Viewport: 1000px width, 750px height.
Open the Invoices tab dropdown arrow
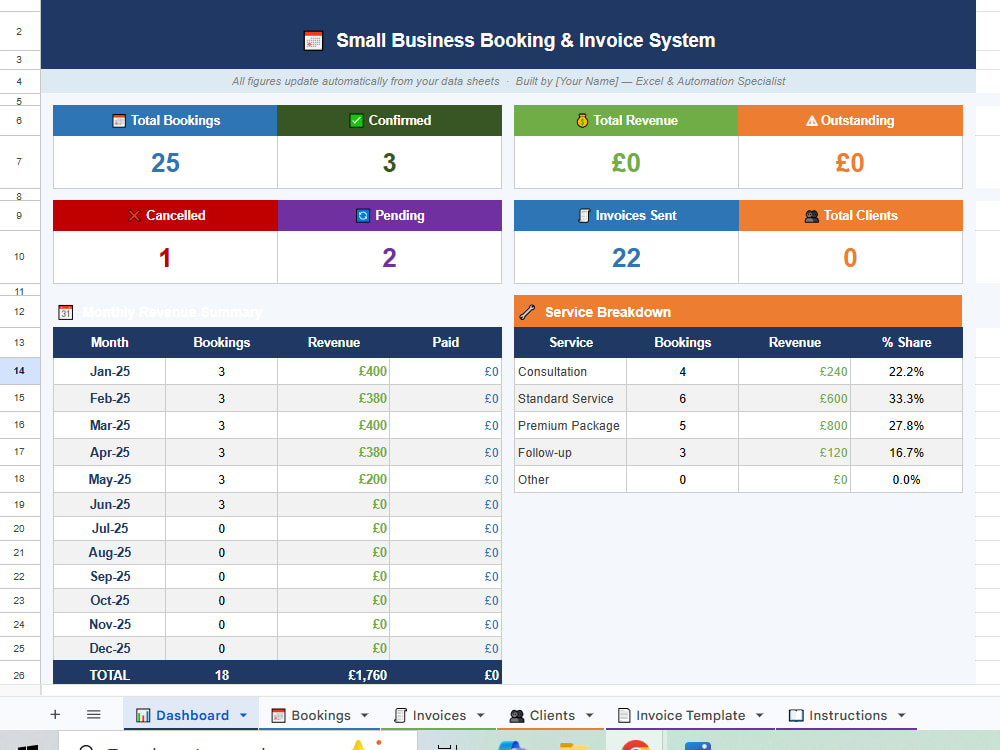[x=481, y=716]
